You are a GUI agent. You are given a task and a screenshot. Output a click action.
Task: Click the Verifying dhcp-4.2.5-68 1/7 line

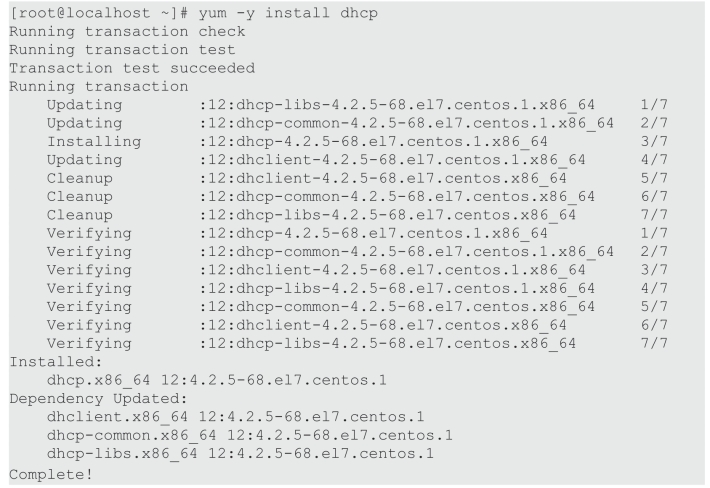point(357,233)
